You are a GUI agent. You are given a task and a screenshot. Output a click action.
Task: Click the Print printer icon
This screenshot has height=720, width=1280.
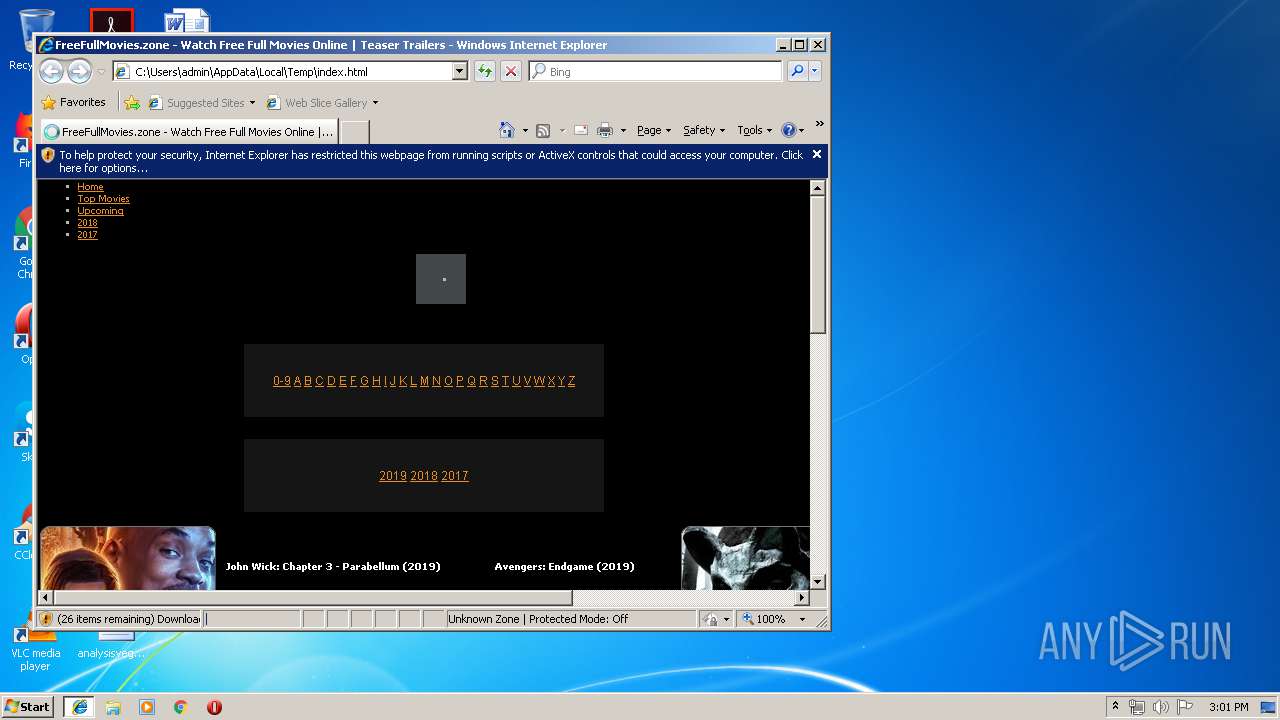click(605, 130)
